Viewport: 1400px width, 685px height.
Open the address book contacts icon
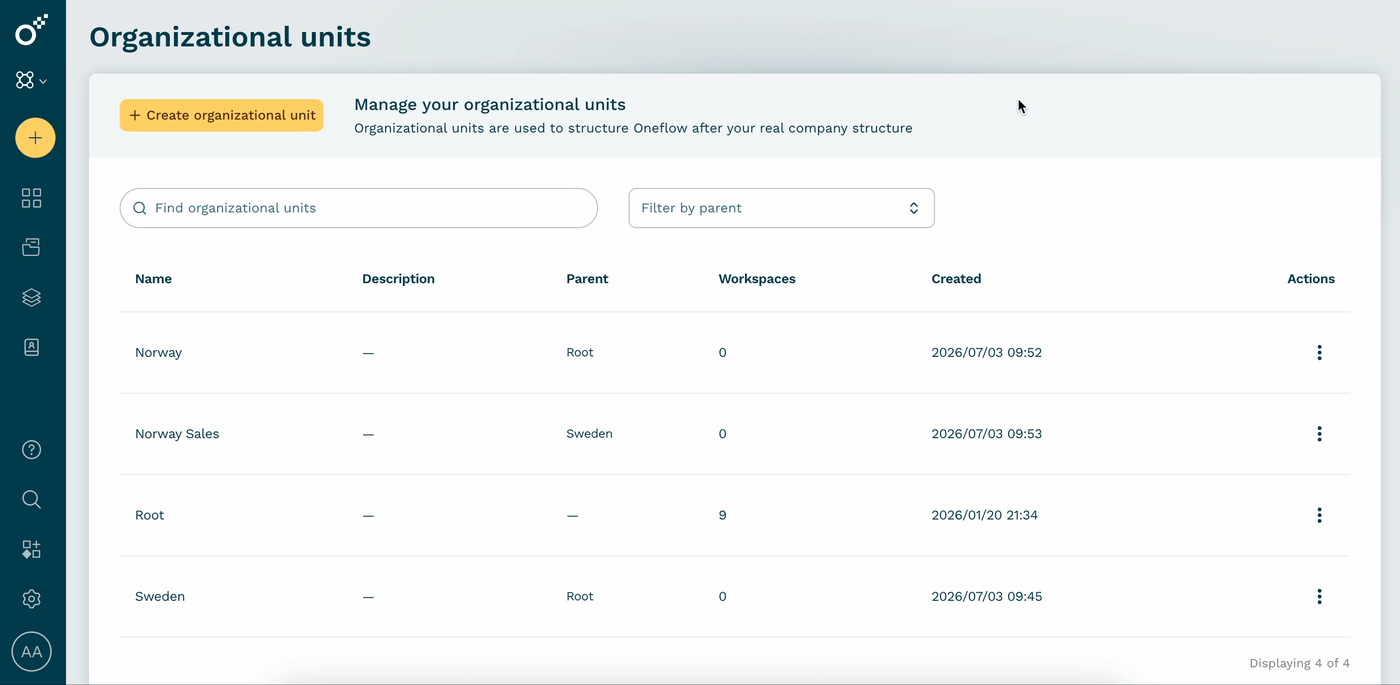pyautogui.click(x=32, y=347)
